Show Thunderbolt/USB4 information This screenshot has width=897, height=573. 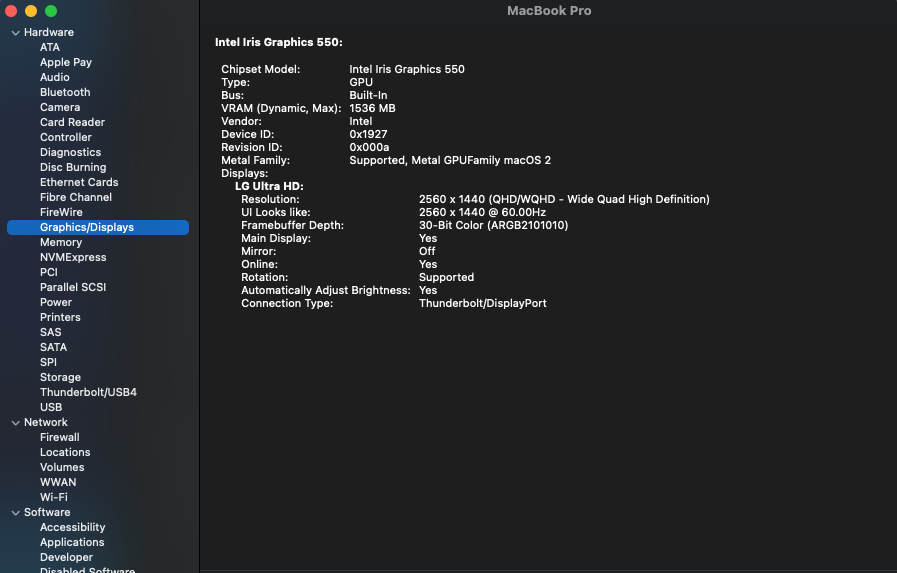tap(88, 392)
